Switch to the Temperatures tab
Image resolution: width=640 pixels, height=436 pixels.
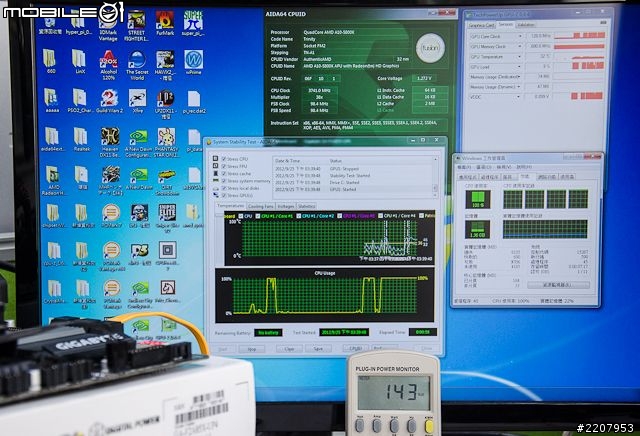point(231,206)
